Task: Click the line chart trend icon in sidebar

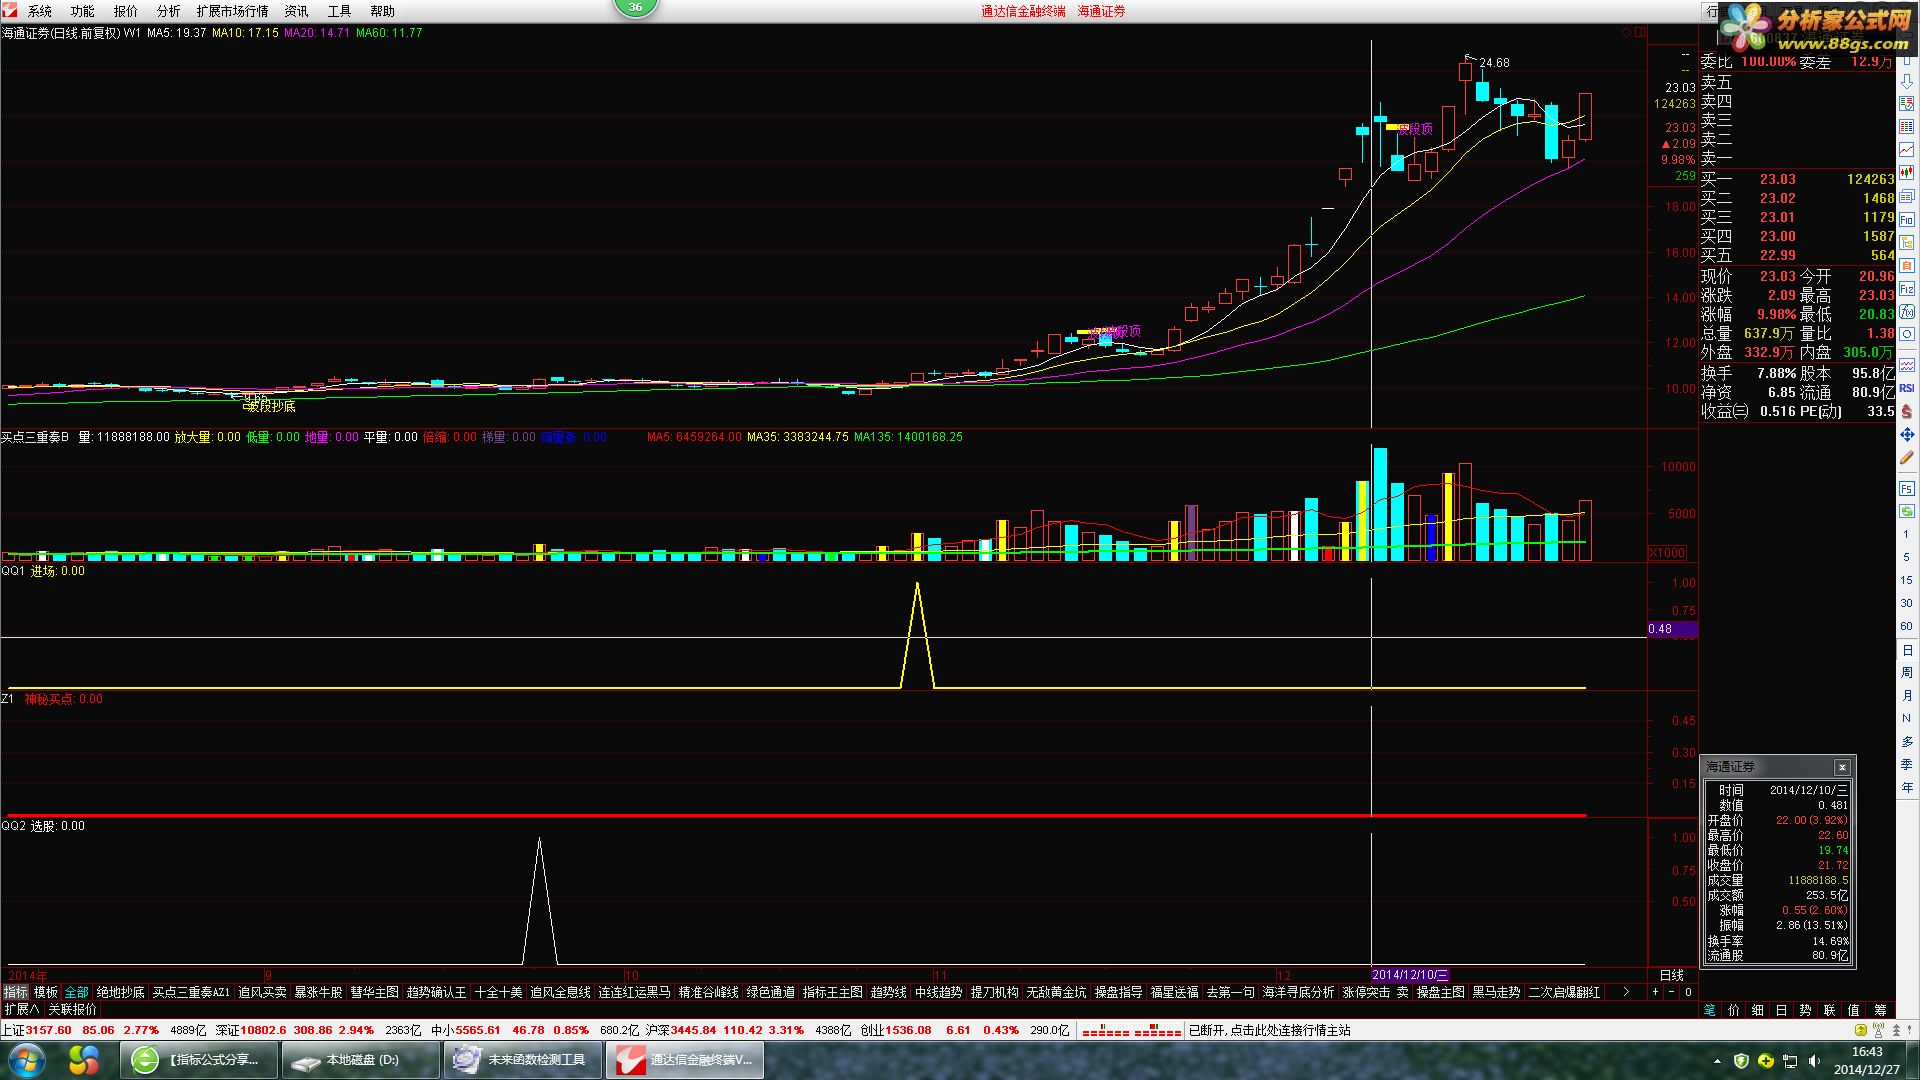Action: (1907, 150)
